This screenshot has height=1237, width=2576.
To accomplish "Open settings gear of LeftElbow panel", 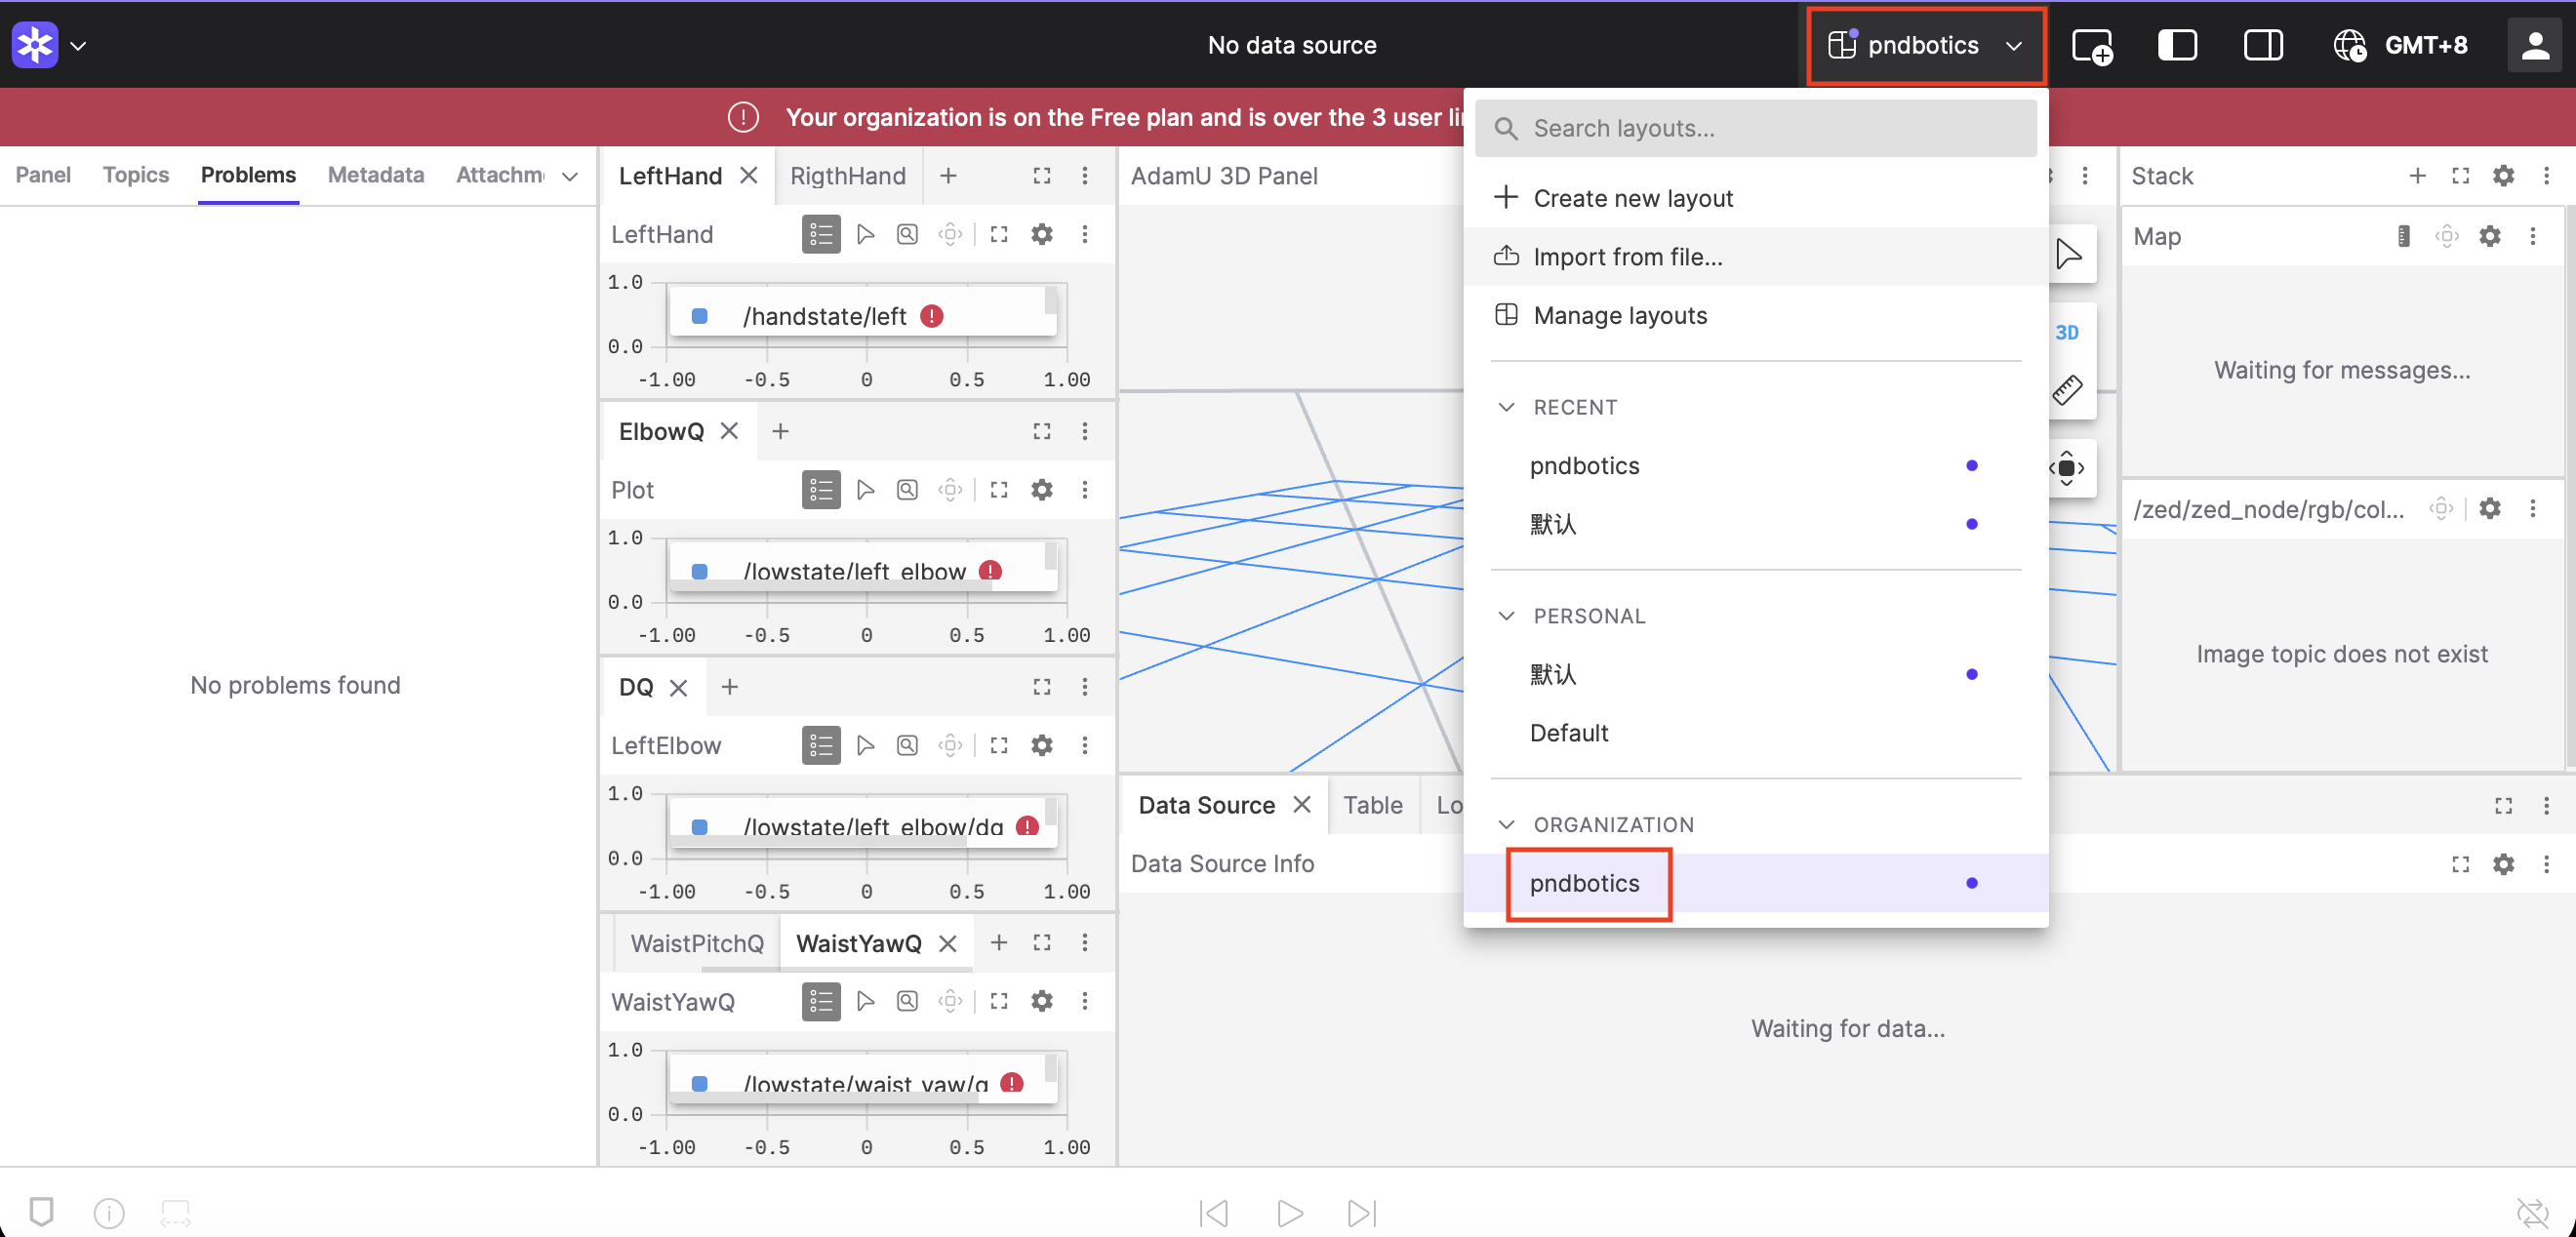I will (x=1042, y=745).
